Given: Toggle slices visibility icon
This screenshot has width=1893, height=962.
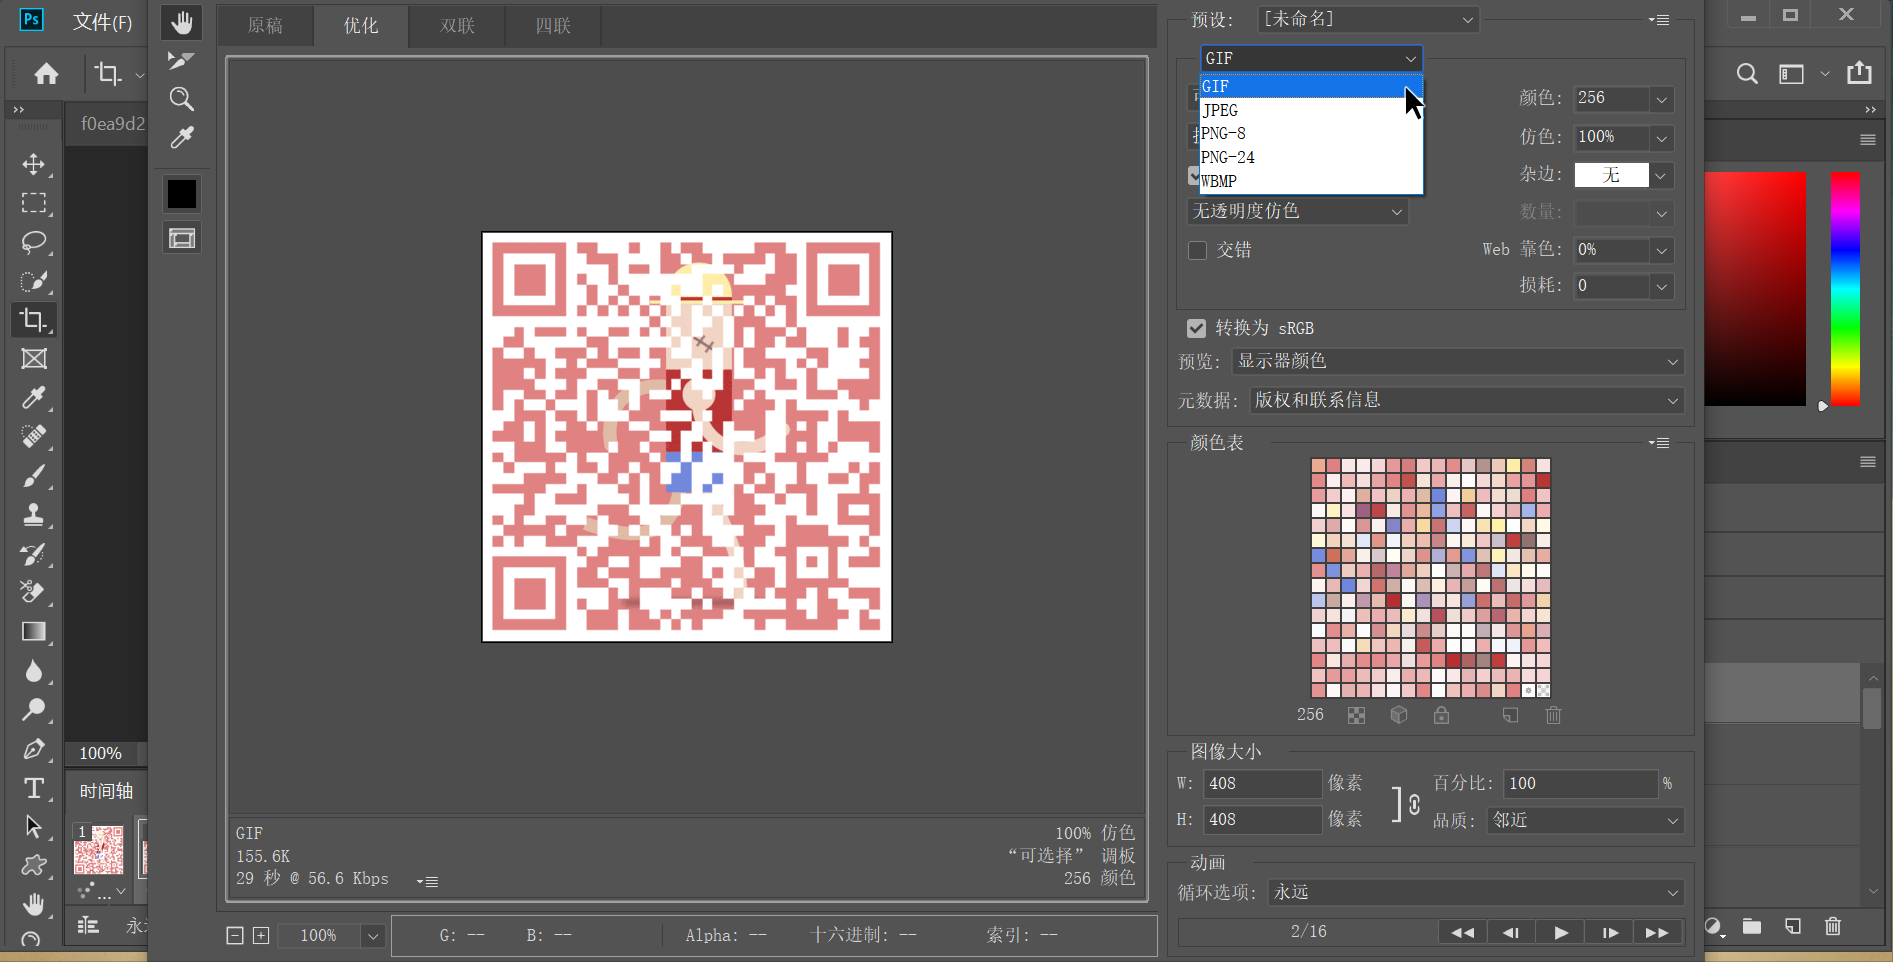Looking at the screenshot, I should pyautogui.click(x=182, y=238).
